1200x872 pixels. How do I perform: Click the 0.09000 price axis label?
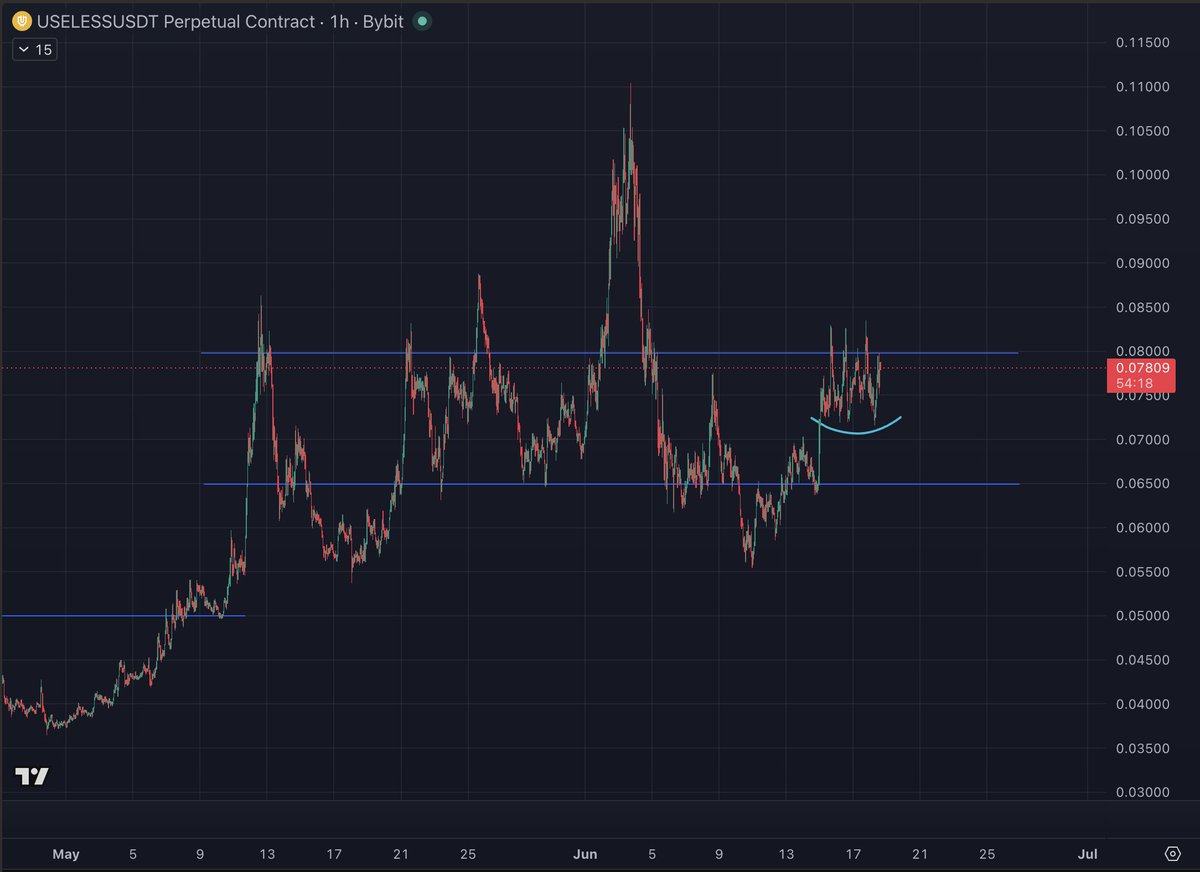tap(1143, 264)
